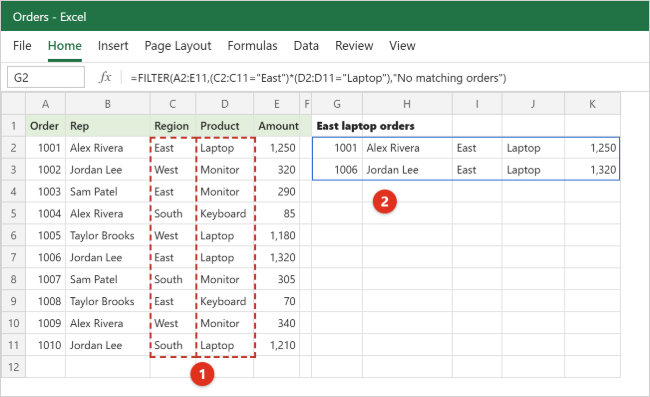
Task: Select column B header
Action: click(108, 104)
